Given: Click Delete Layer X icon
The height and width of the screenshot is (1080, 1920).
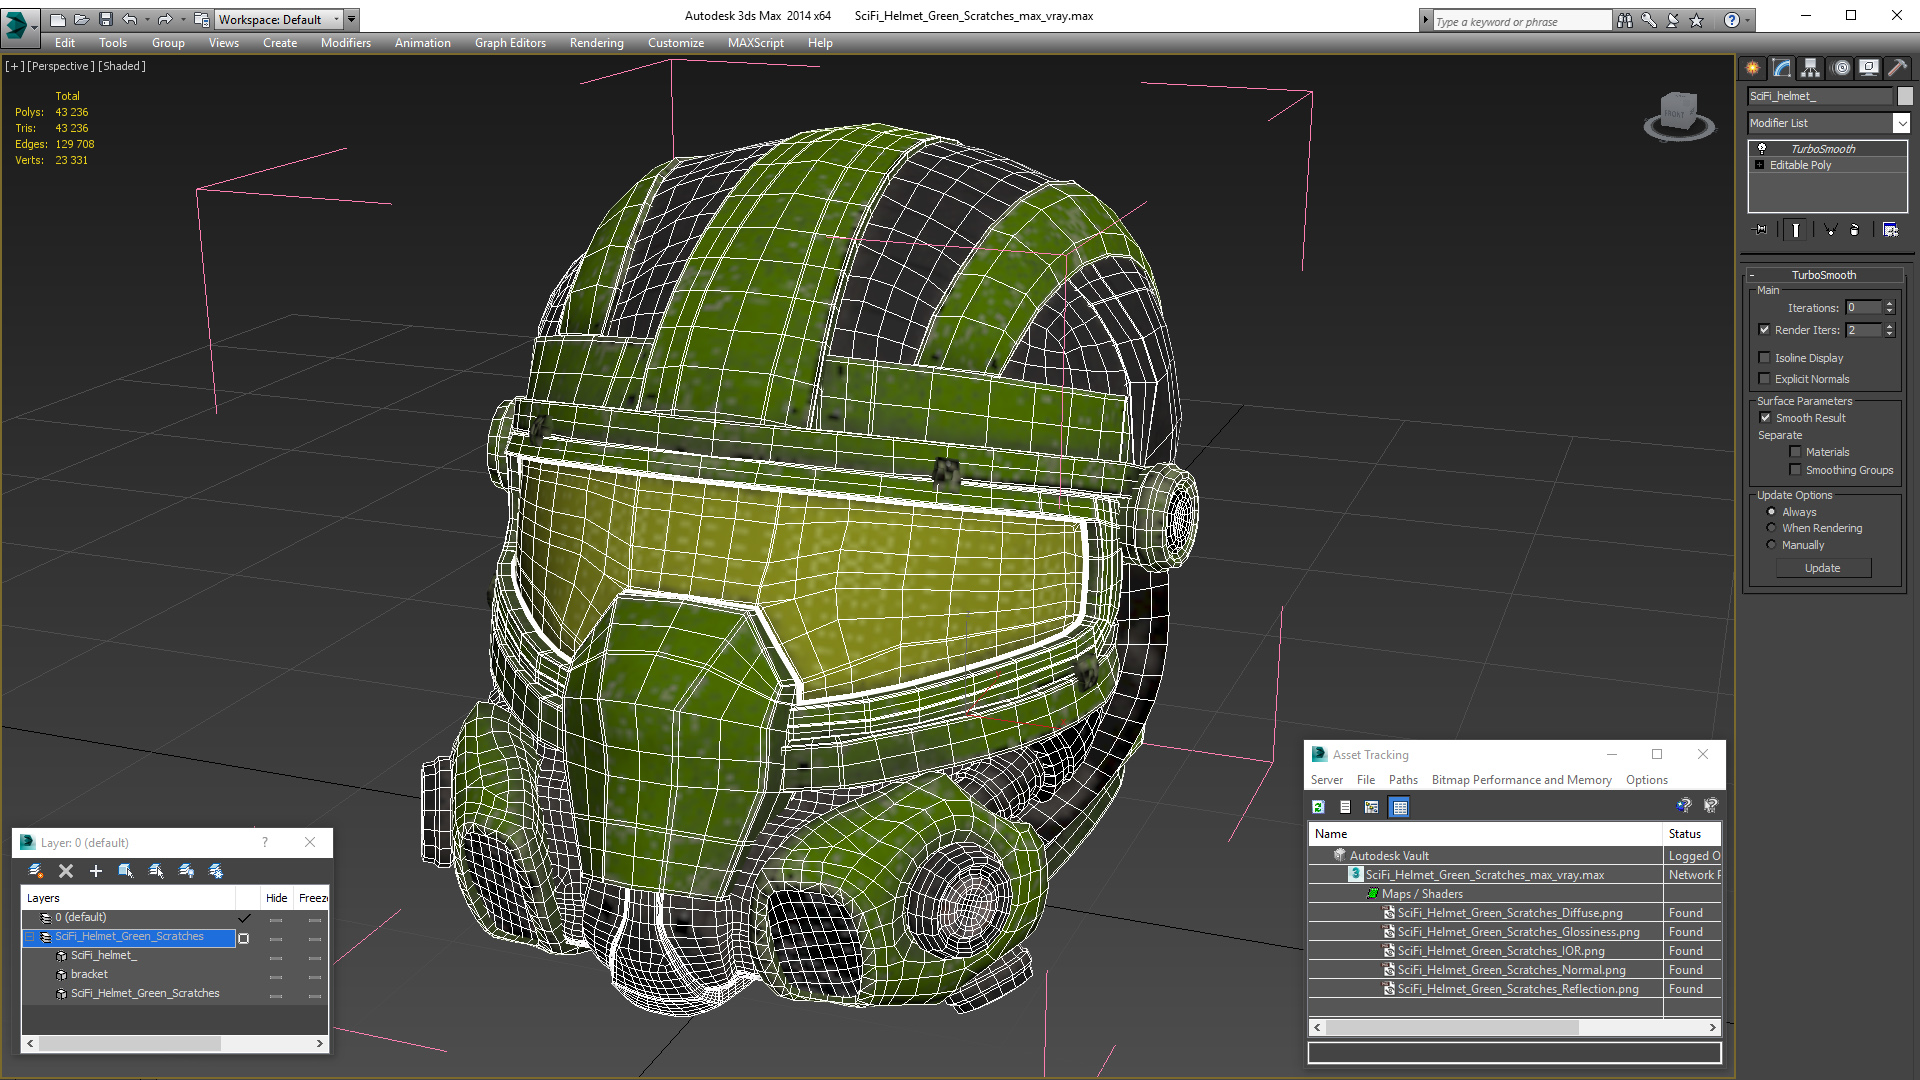Looking at the screenshot, I should click(66, 871).
